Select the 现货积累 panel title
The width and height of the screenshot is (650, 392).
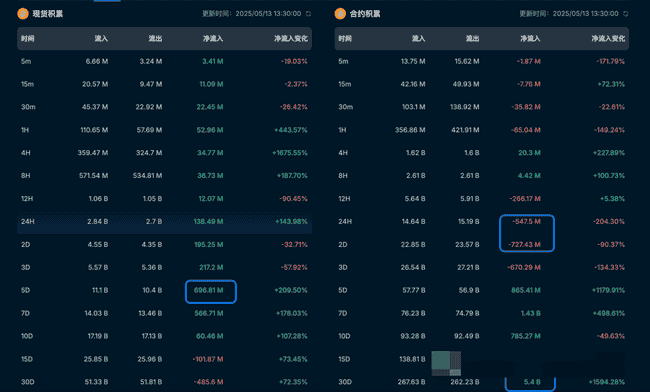tap(48, 14)
